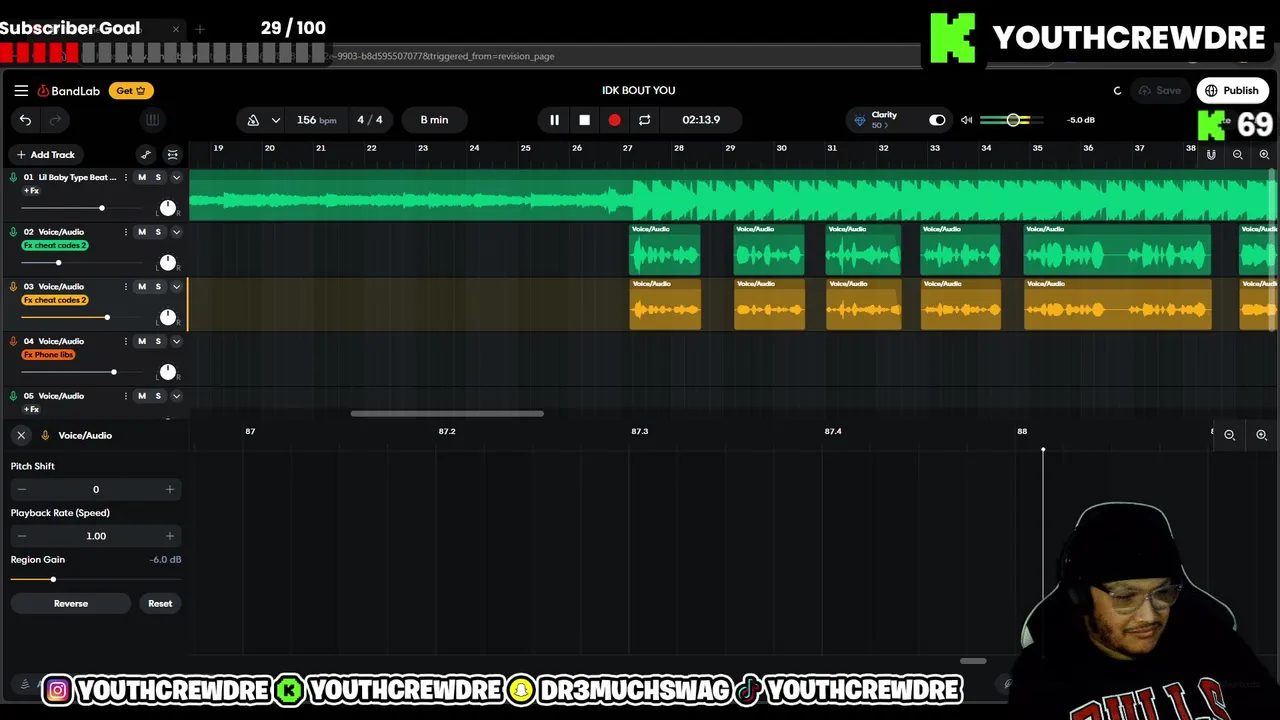Adjust the pan knob of track 04
This screenshot has width=1280, height=720.
(x=167, y=372)
